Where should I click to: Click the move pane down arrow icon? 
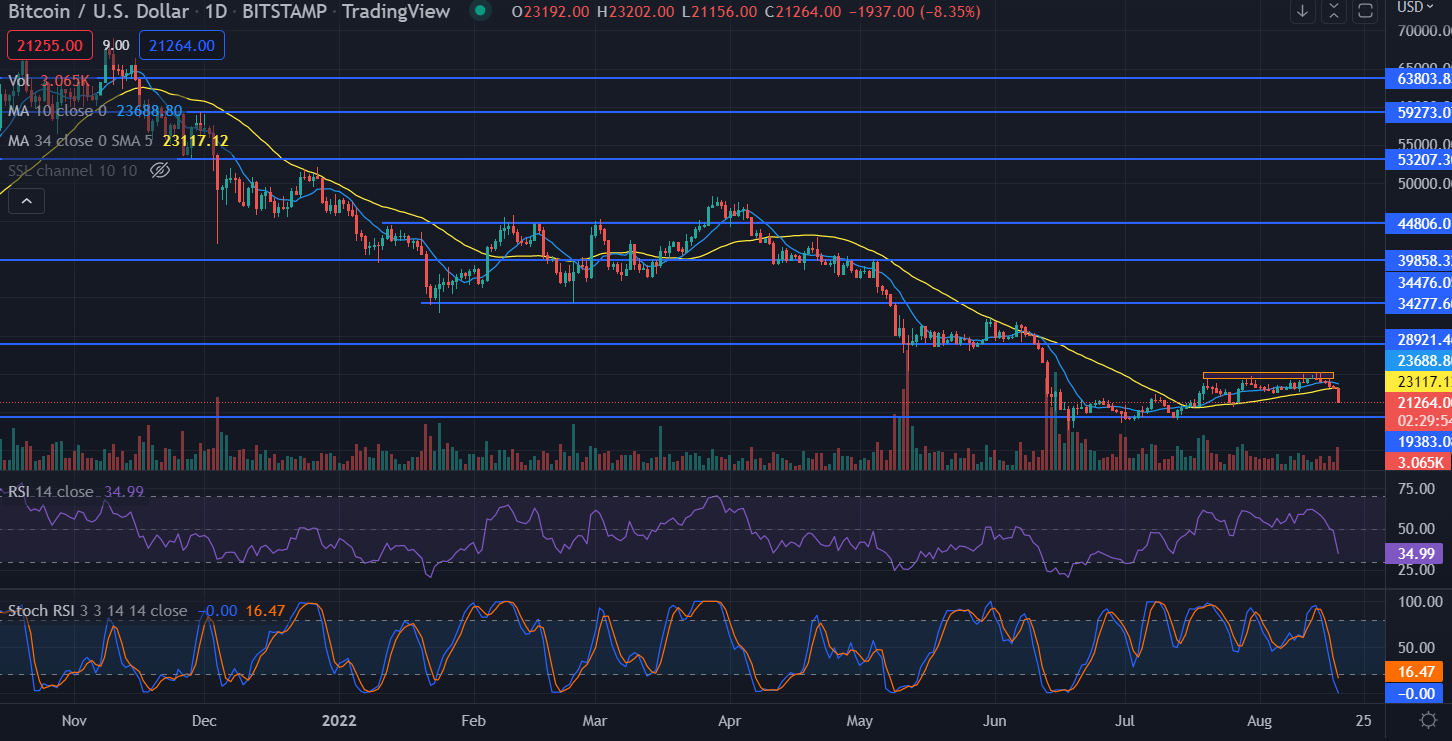point(1302,12)
